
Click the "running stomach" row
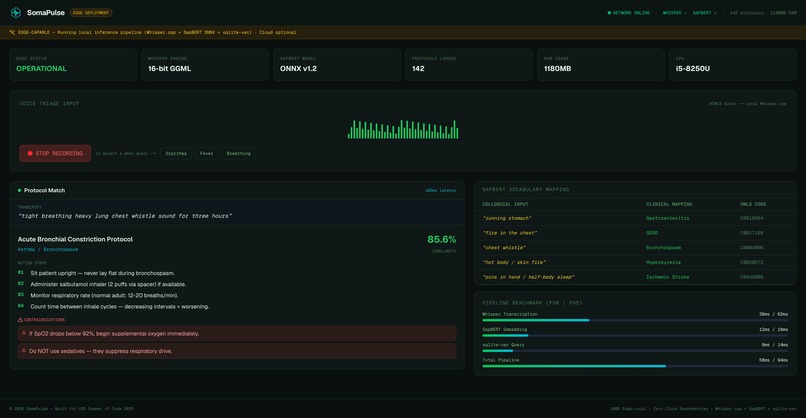pyautogui.click(x=635, y=218)
